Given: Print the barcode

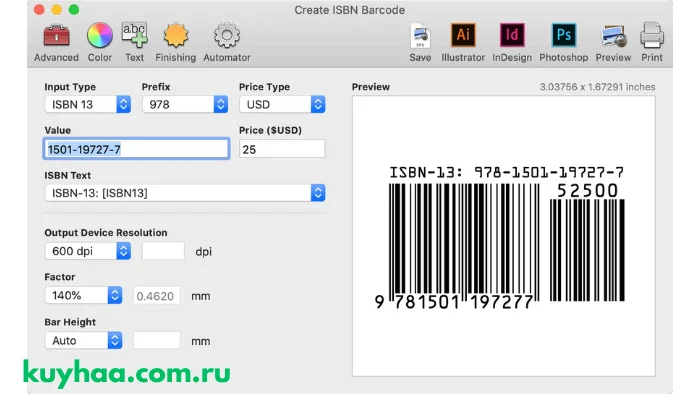Looking at the screenshot, I should (652, 36).
